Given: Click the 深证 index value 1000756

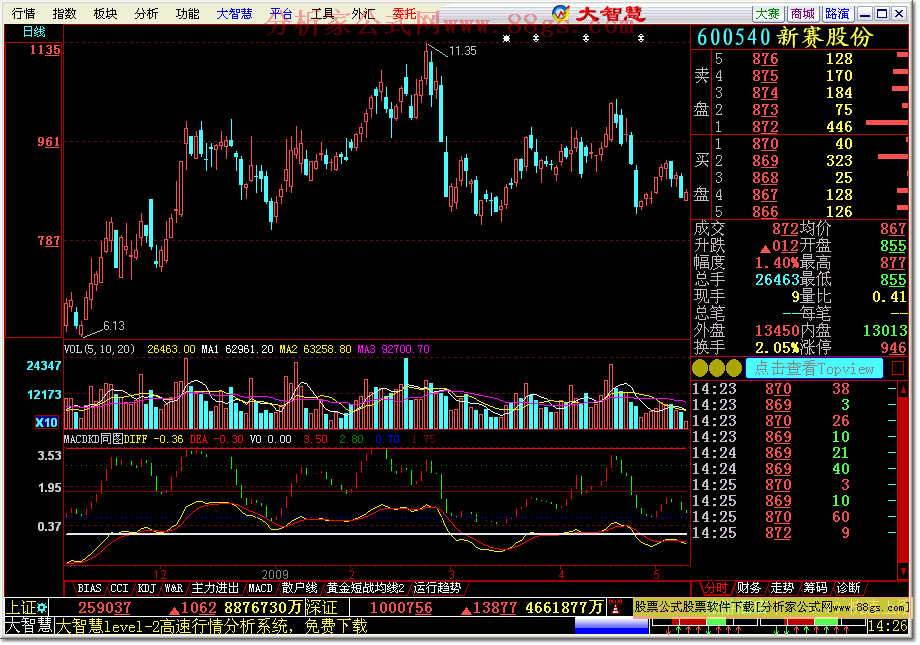Looking at the screenshot, I should pos(401,607).
